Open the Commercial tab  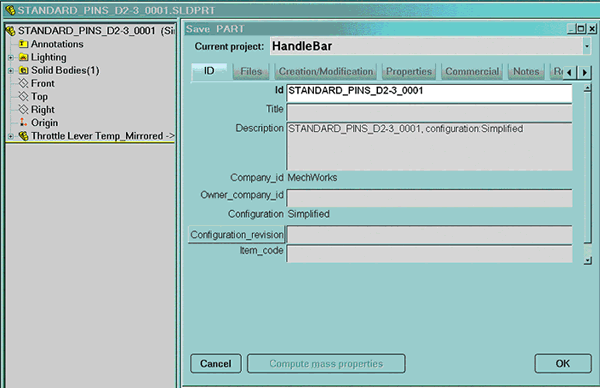click(x=472, y=72)
